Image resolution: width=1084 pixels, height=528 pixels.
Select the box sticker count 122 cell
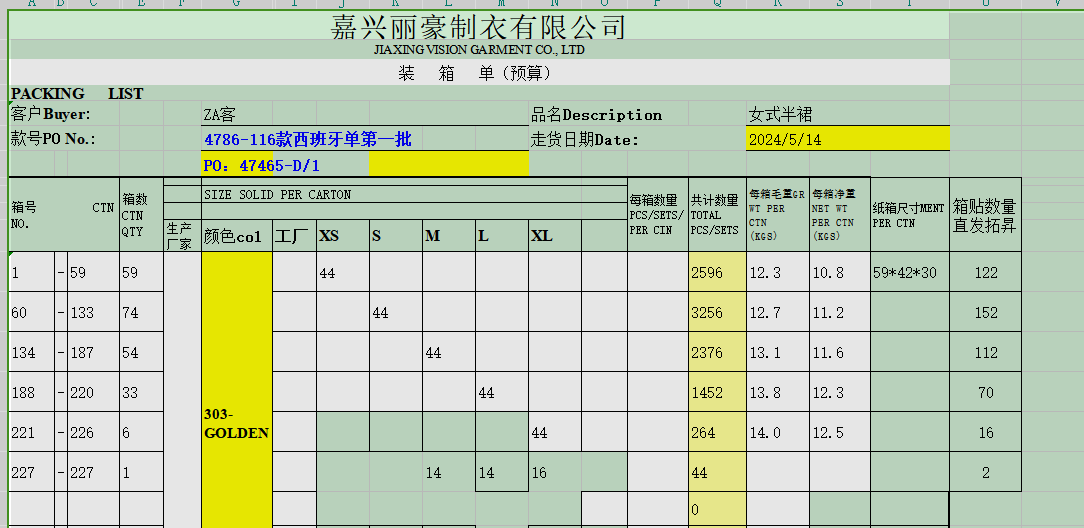point(985,272)
